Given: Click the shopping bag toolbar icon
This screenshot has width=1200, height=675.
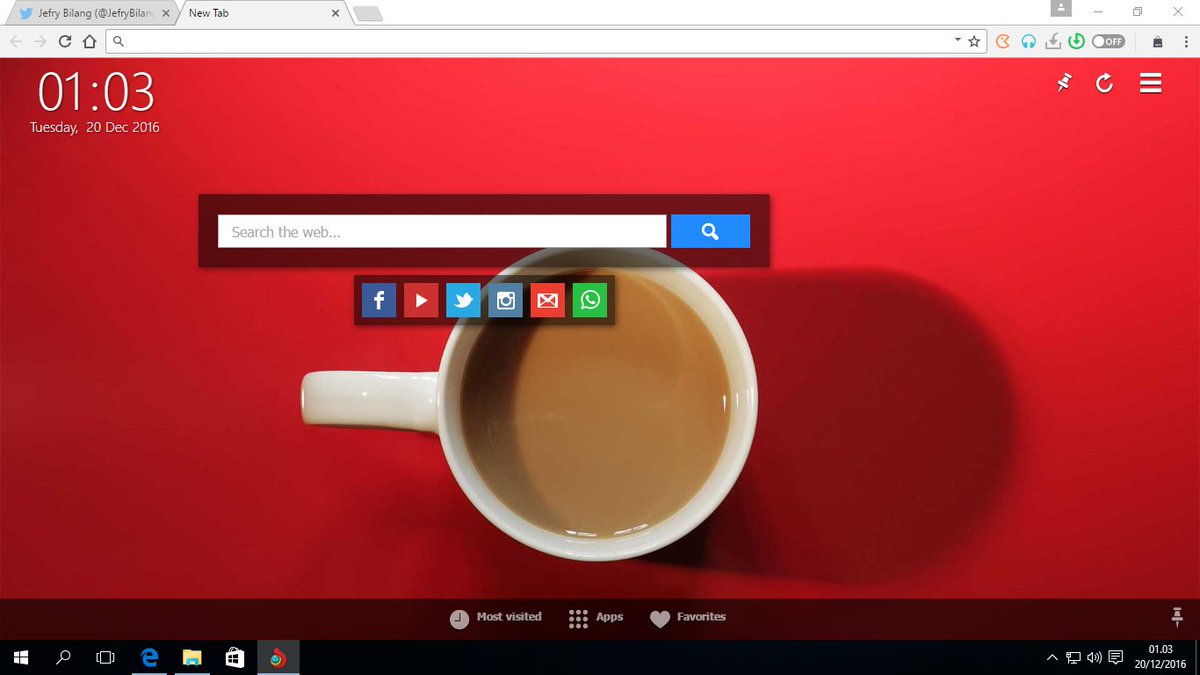Looking at the screenshot, I should point(1158,41).
